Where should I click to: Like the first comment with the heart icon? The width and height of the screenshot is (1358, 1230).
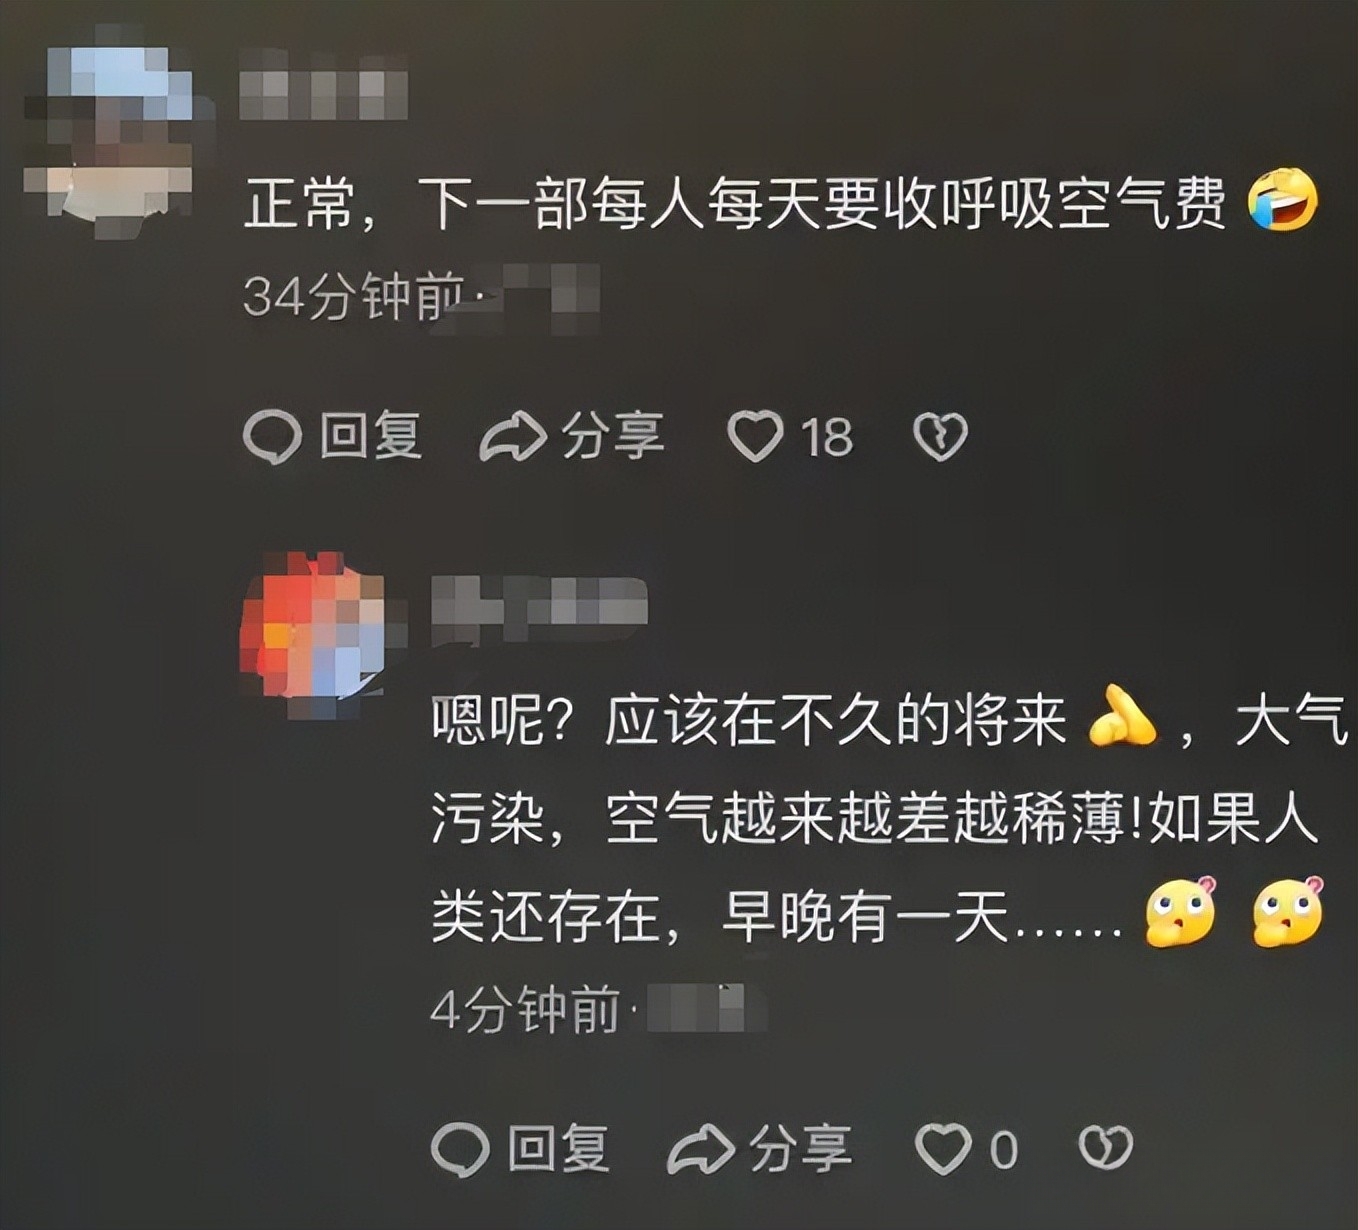tap(755, 437)
